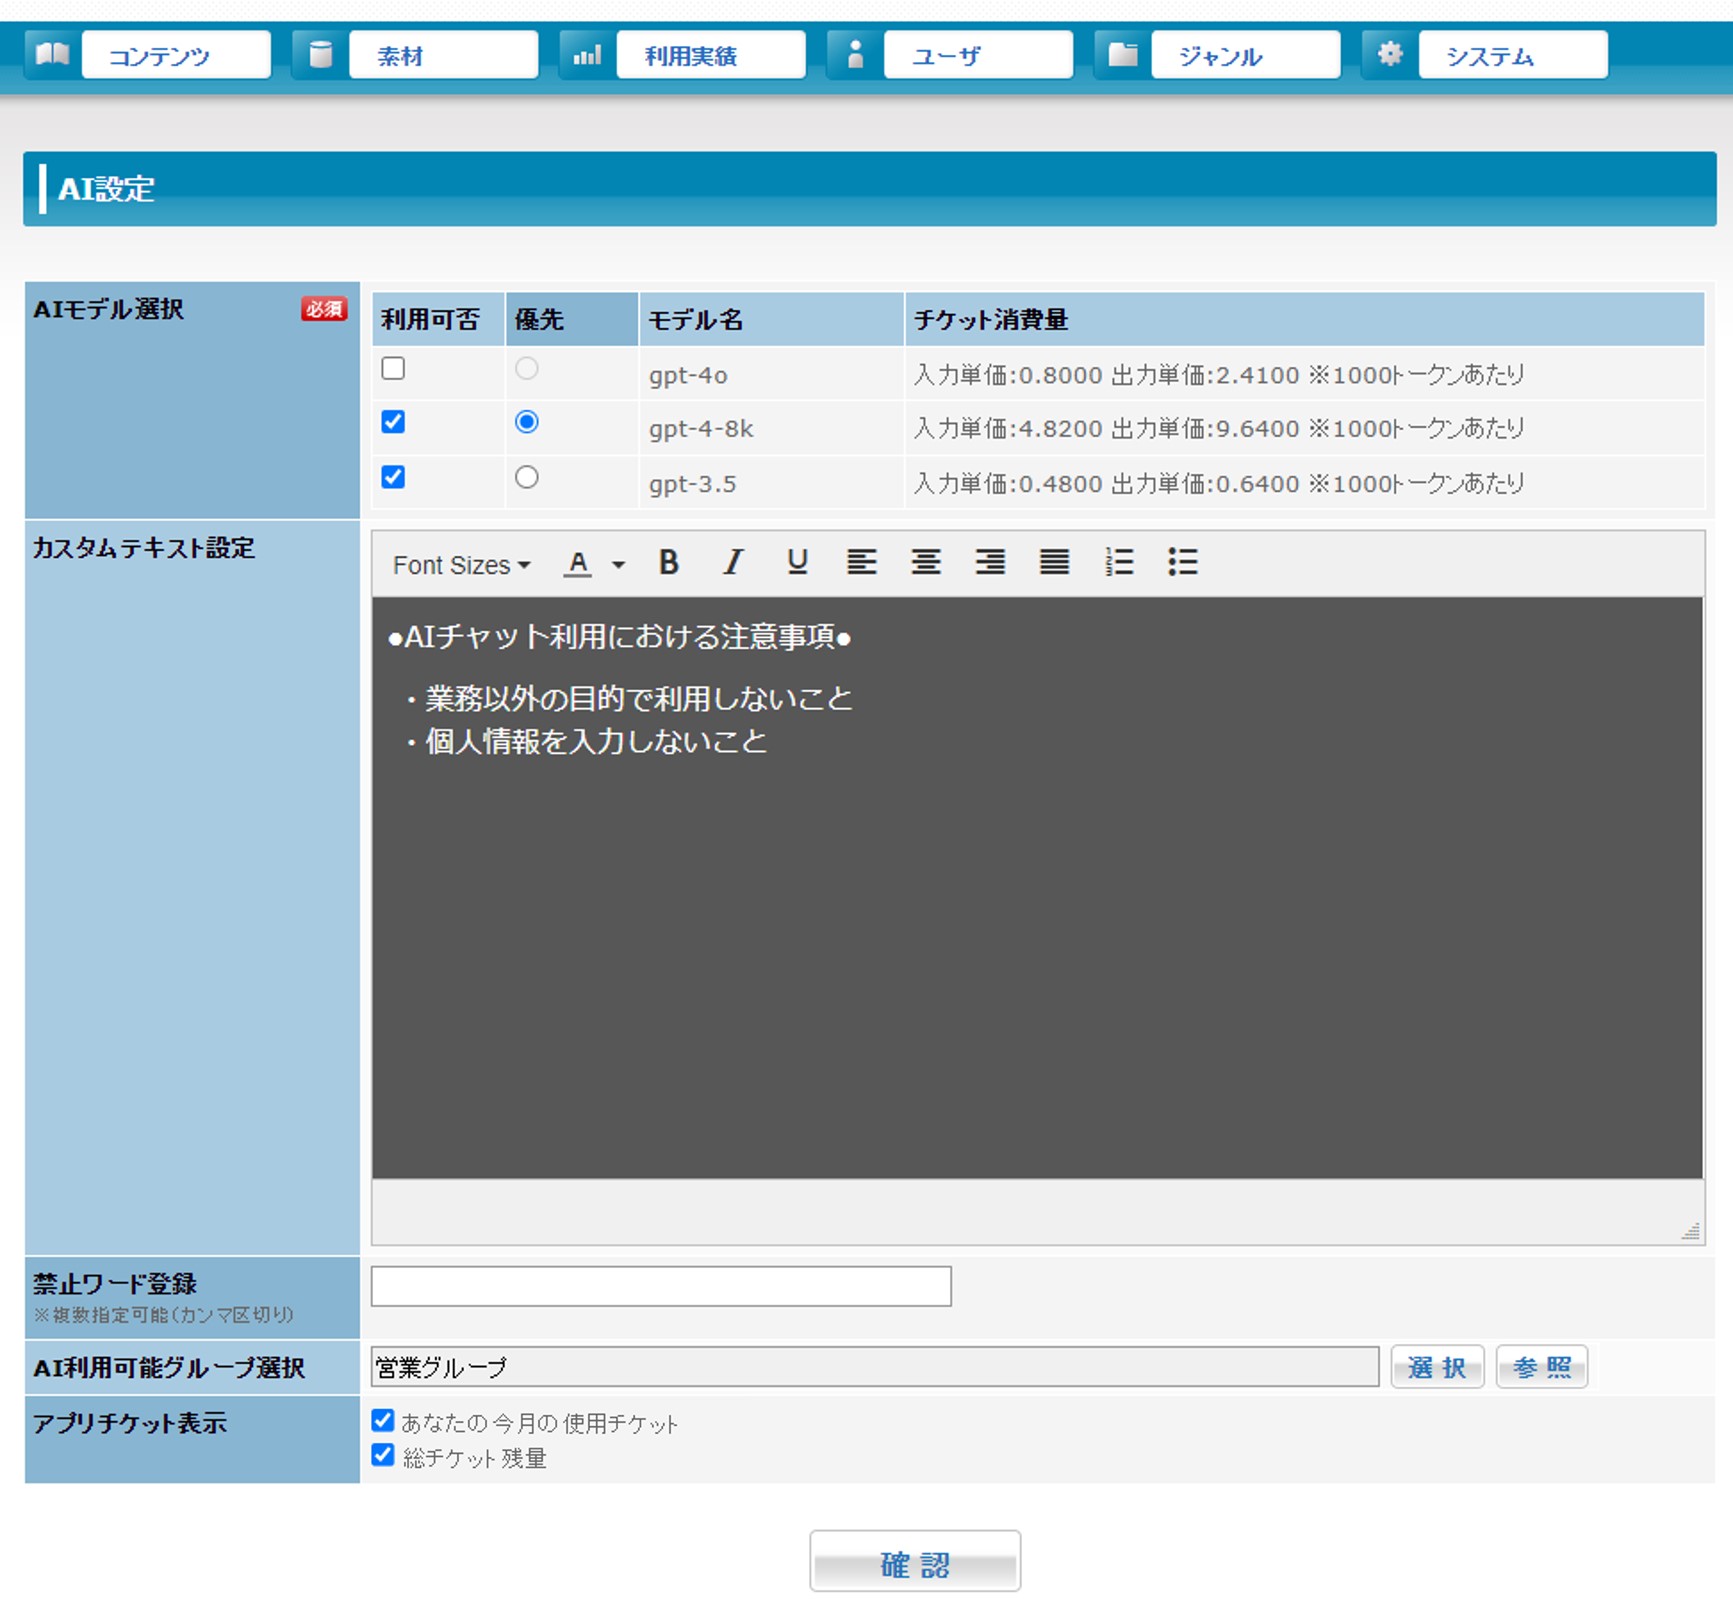Apply underline formatting to text
This screenshot has height=1601, width=1733.
[x=797, y=563]
